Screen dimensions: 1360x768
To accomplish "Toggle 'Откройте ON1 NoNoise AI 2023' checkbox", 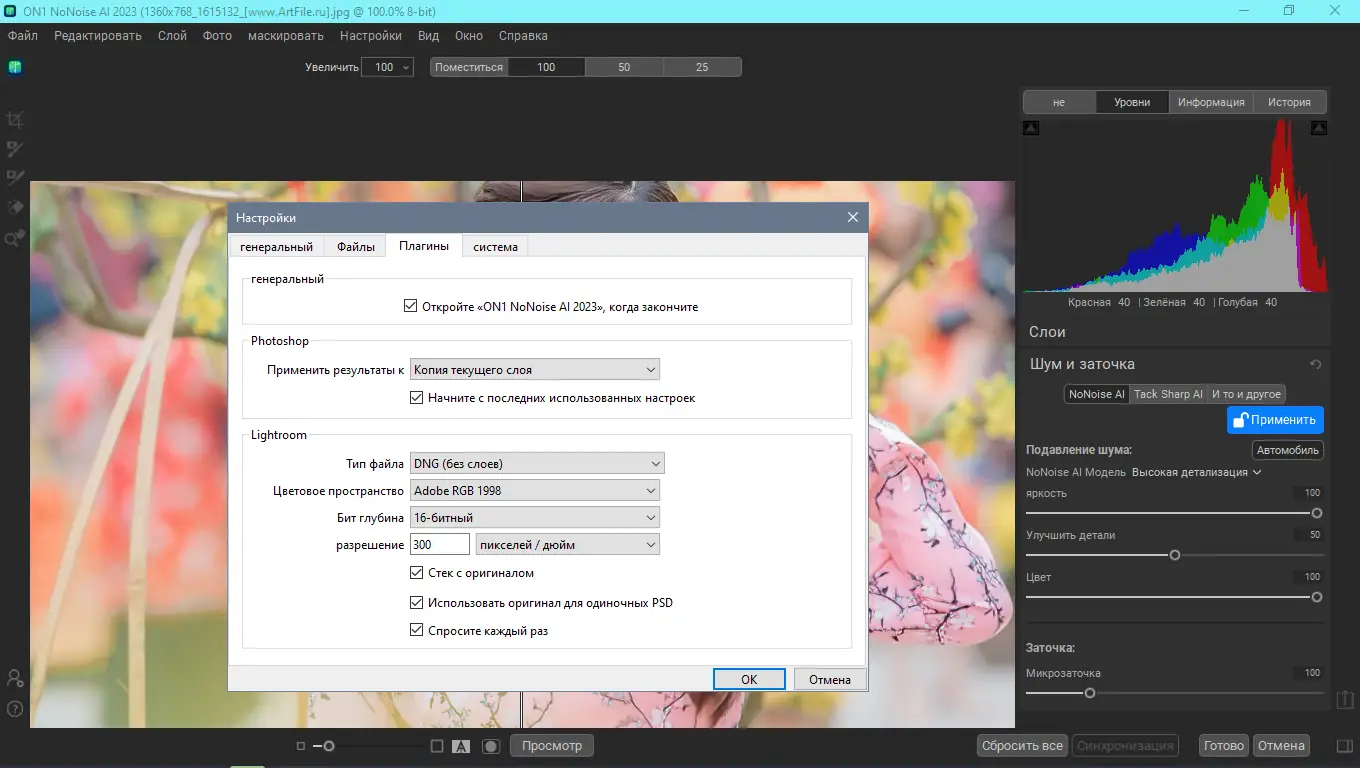I will tap(410, 306).
